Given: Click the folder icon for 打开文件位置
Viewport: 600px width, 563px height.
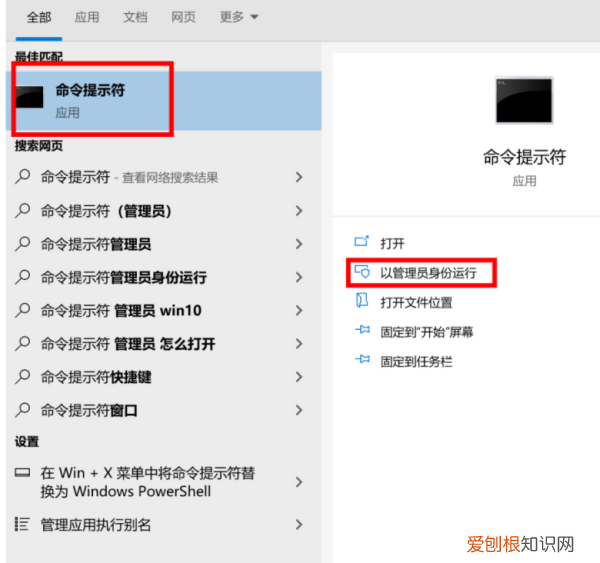Looking at the screenshot, I should coord(362,300).
